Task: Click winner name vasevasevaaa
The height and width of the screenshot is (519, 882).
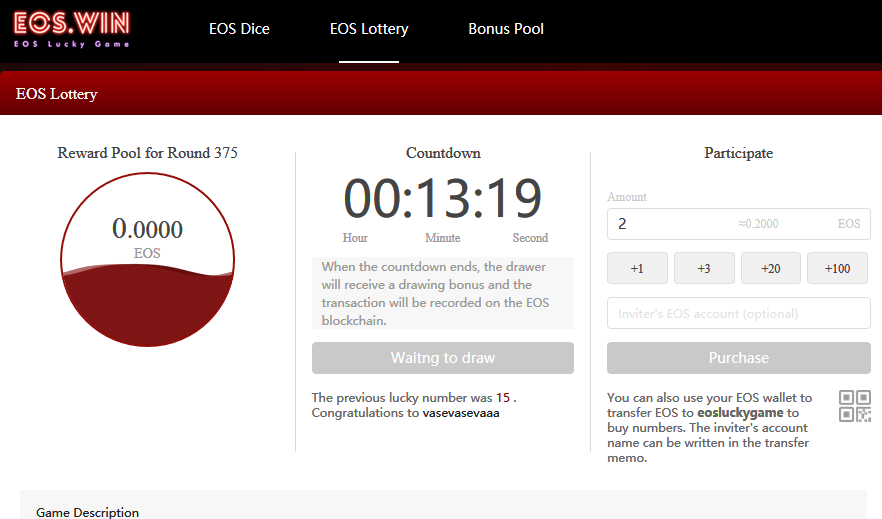Action: (x=461, y=413)
